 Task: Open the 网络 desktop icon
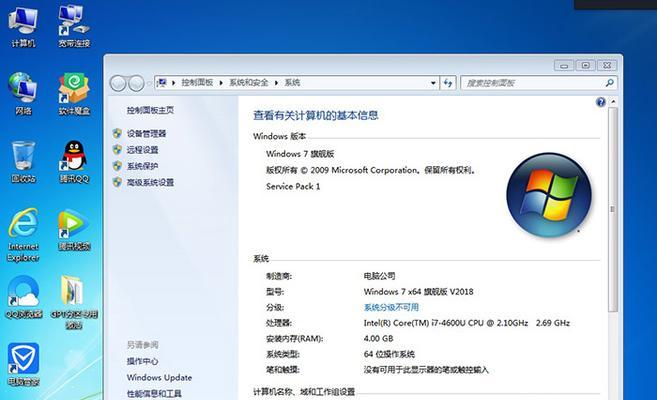pos(23,93)
